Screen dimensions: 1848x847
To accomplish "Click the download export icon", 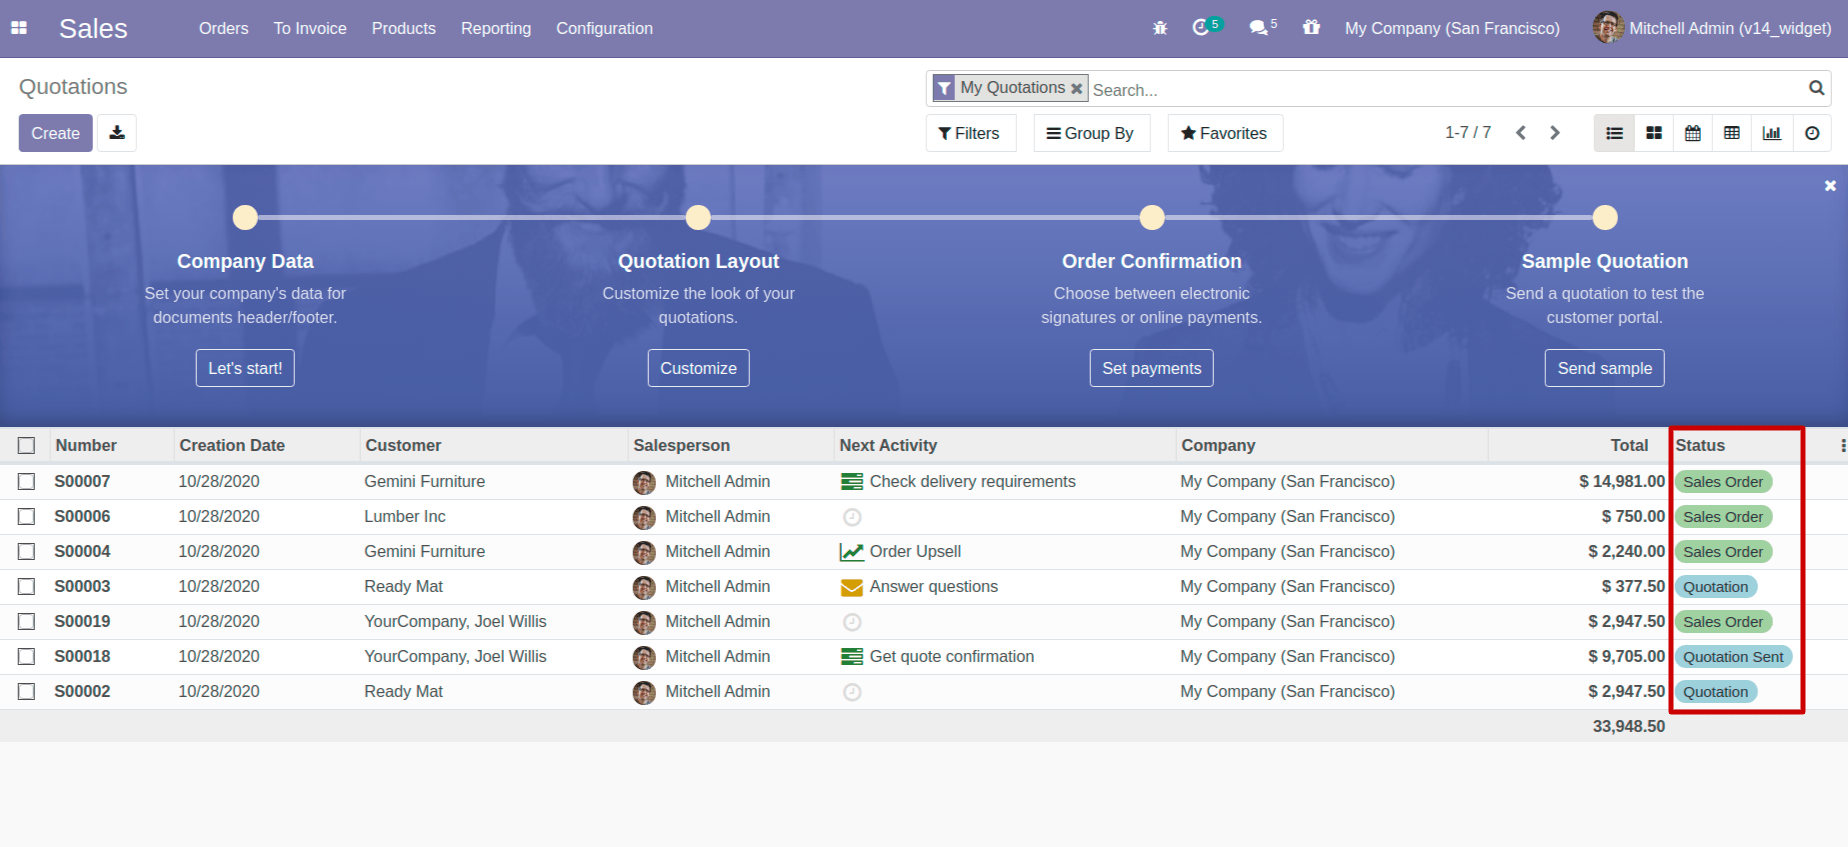I will point(117,133).
